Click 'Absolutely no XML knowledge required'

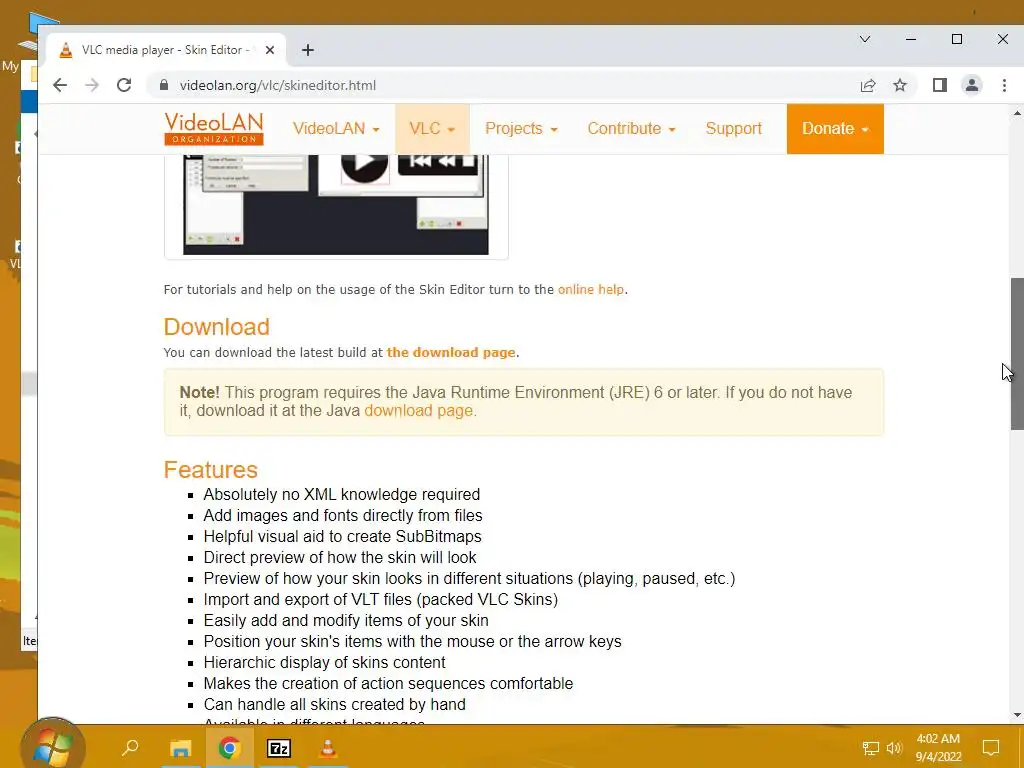(x=342, y=494)
